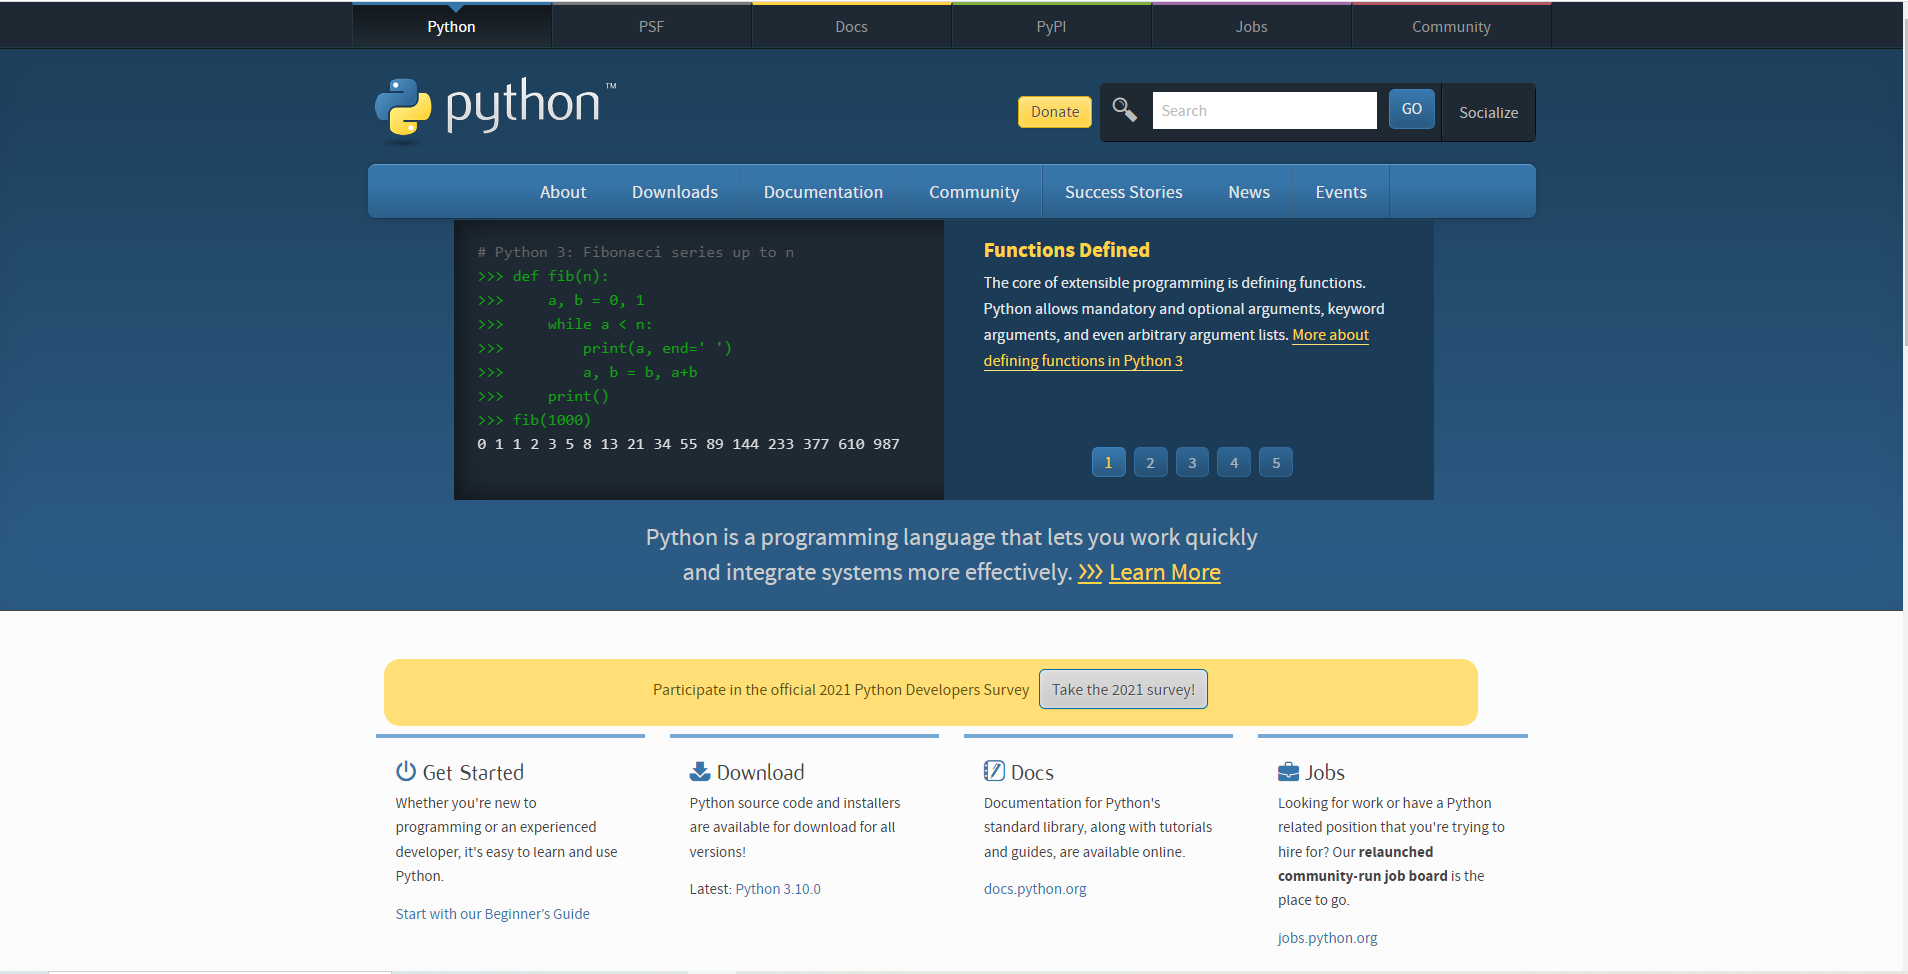1908x974 pixels.
Task: Open the jobs.python.org link
Action: tap(1328, 938)
